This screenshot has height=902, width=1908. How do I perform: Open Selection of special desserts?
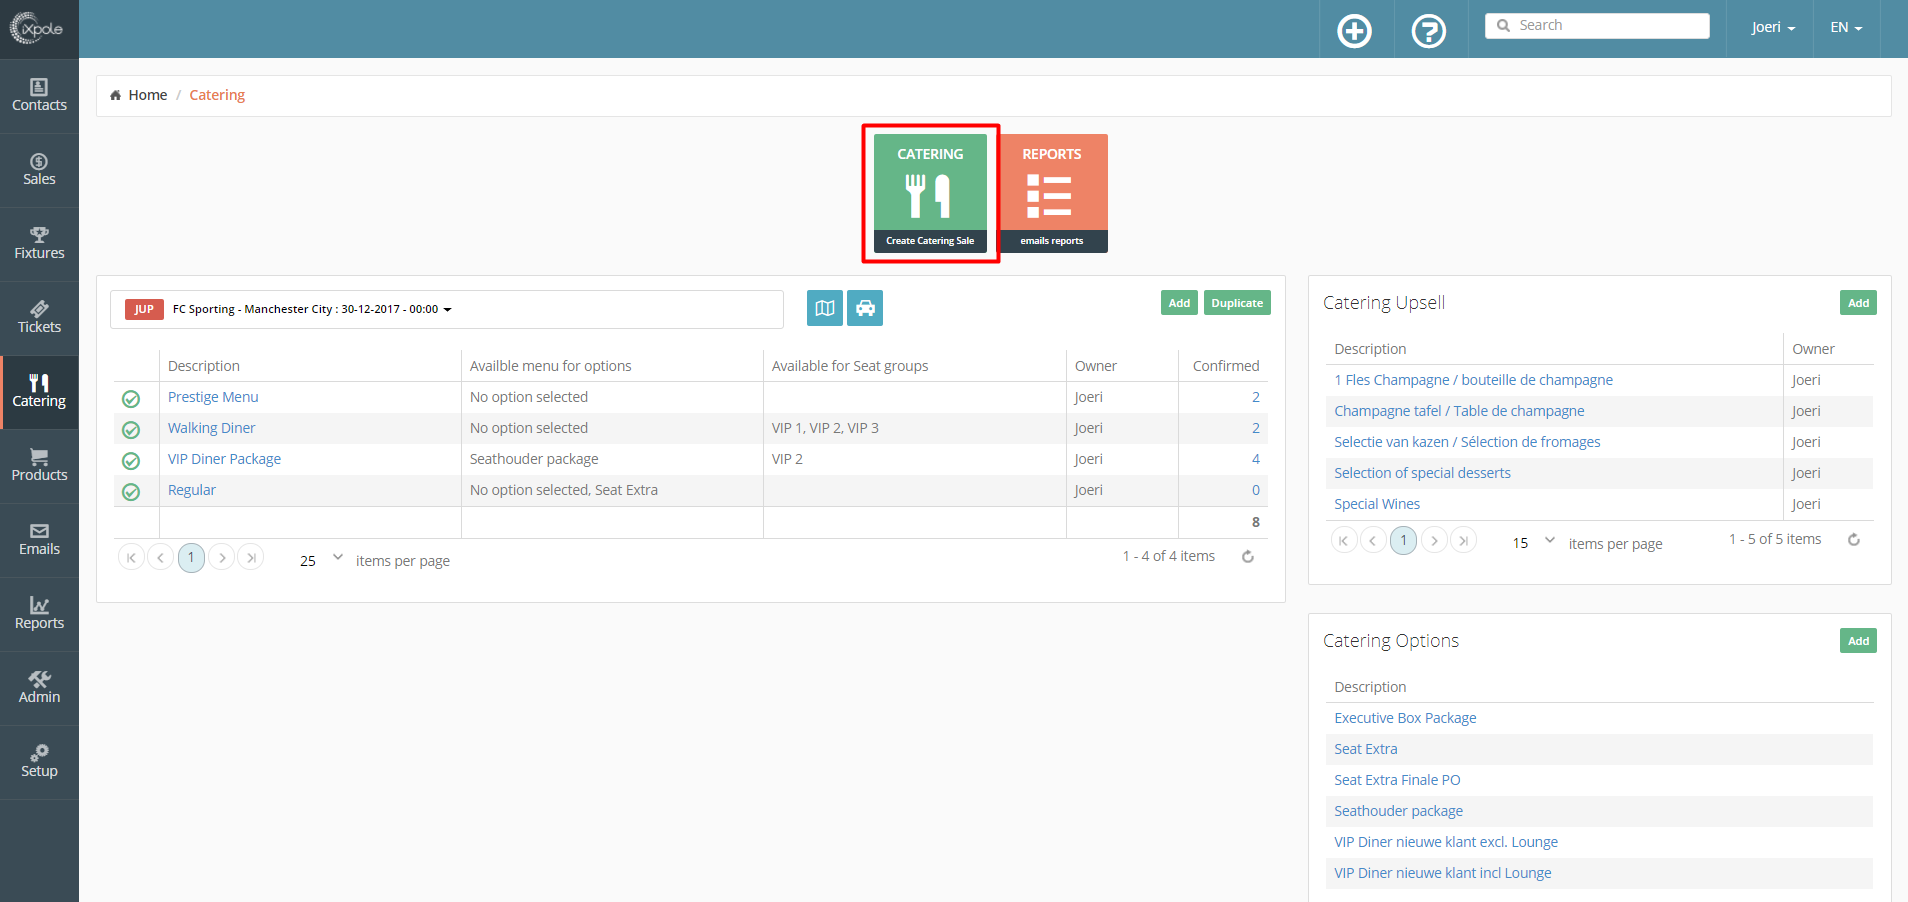(x=1422, y=473)
